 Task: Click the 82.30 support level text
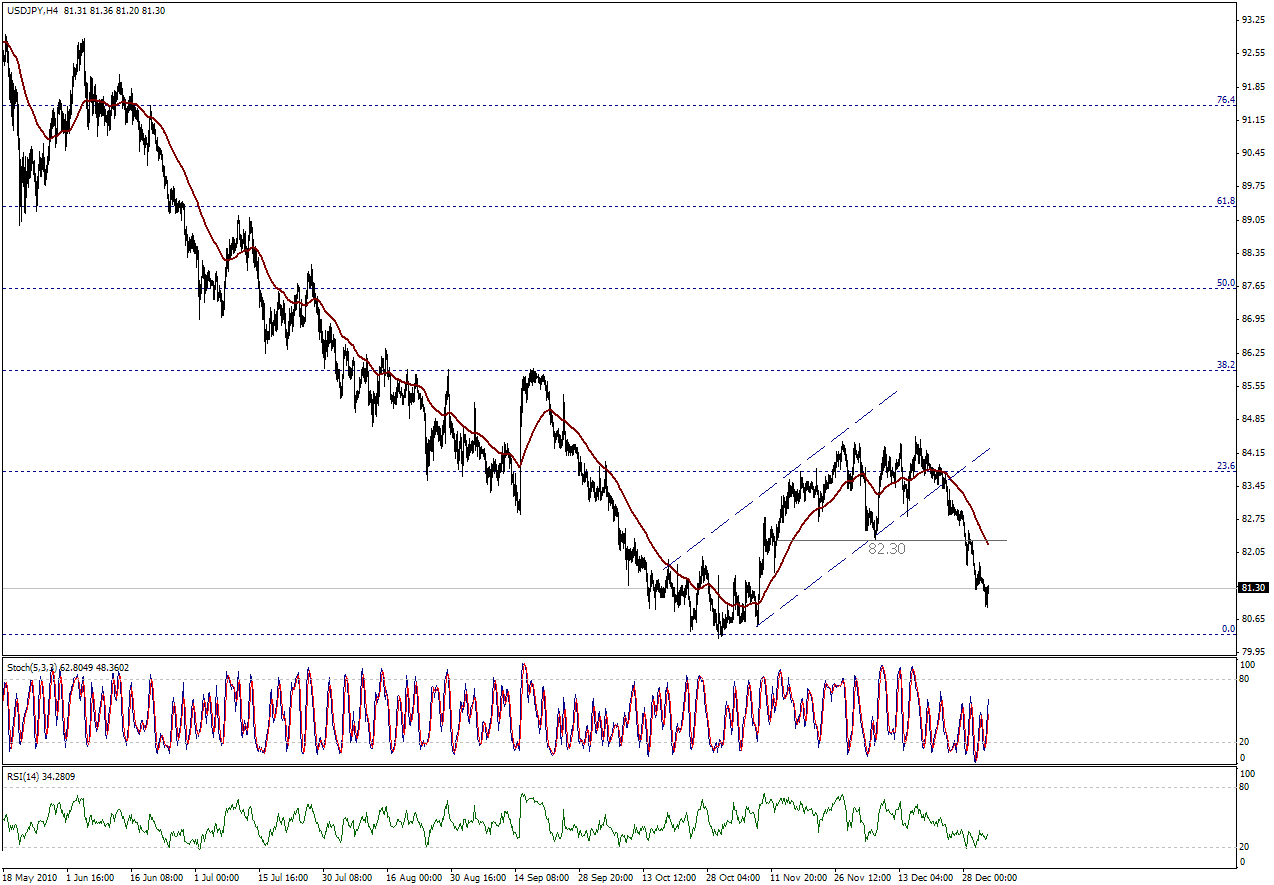(886, 549)
